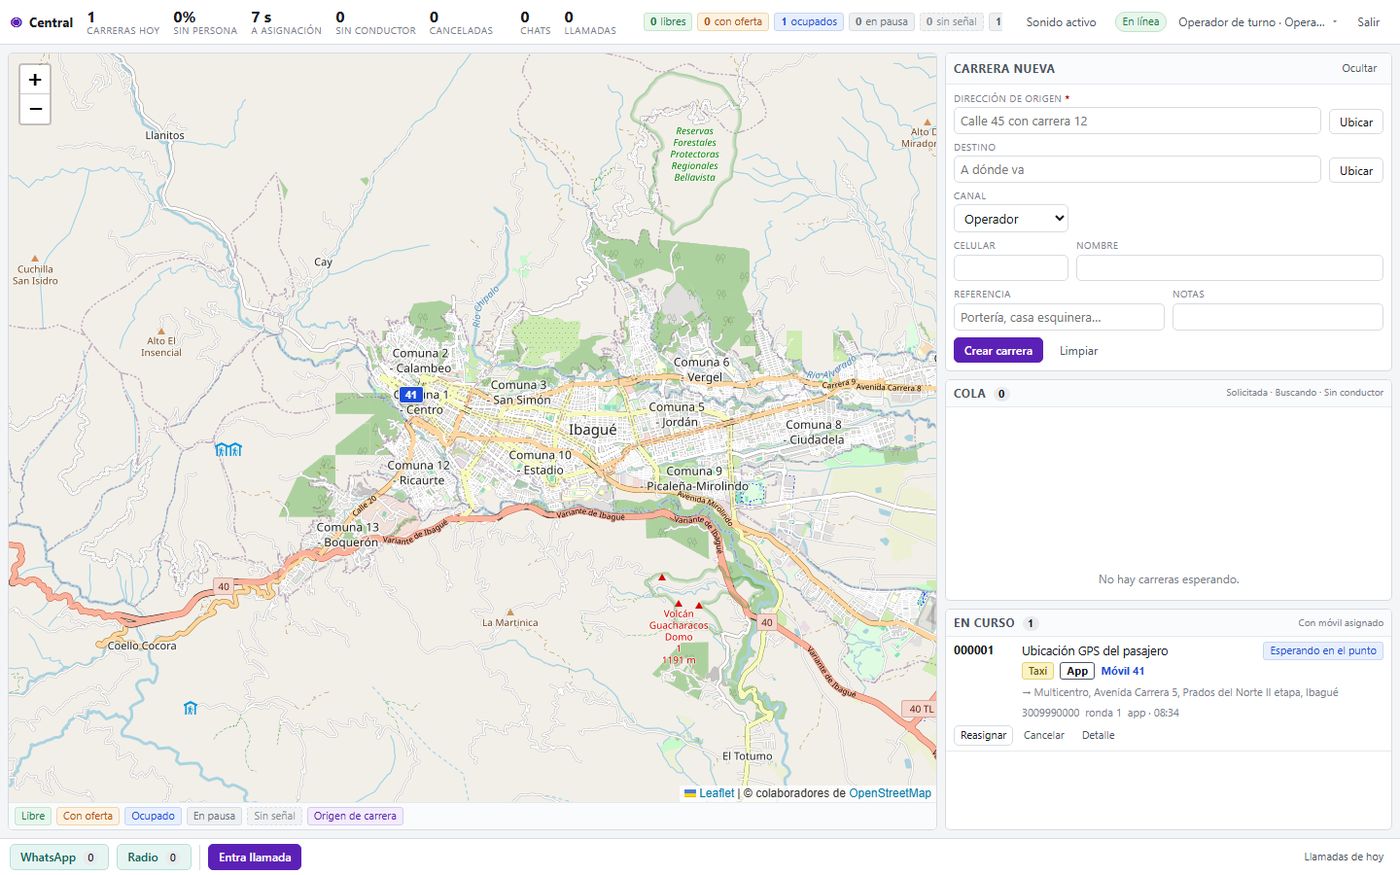This screenshot has width=1400, height=875.
Task: Click the Sin señal legend chip
Action: click(274, 816)
